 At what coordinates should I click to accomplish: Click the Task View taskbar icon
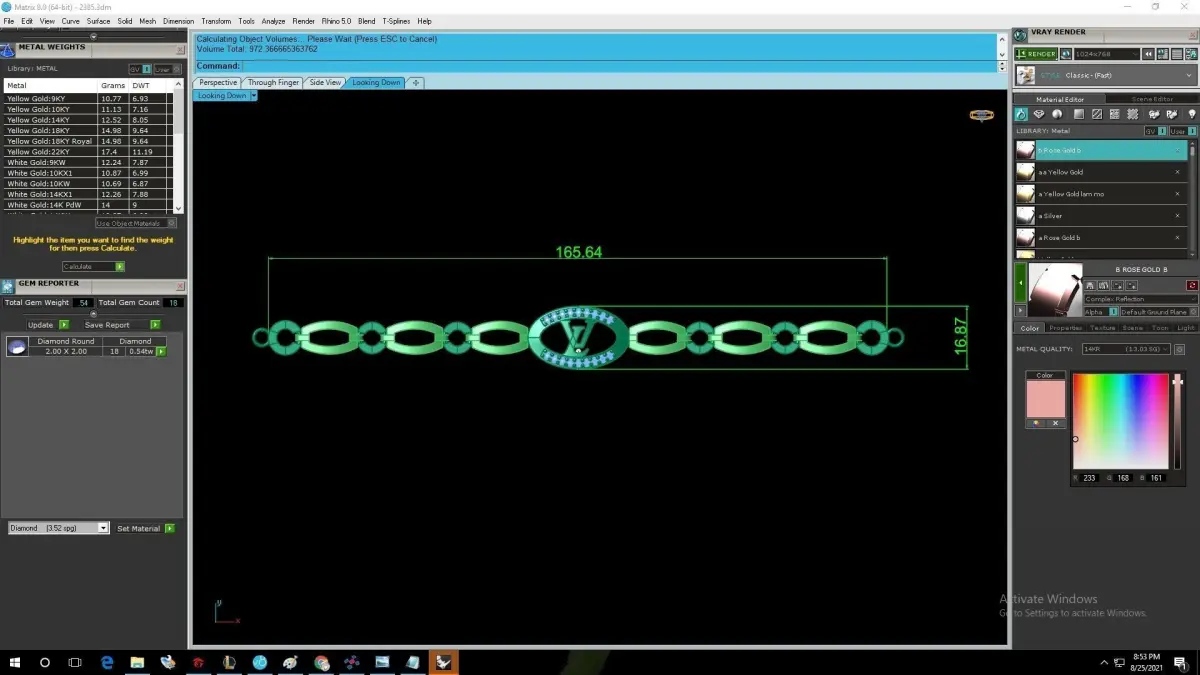[x=75, y=662]
